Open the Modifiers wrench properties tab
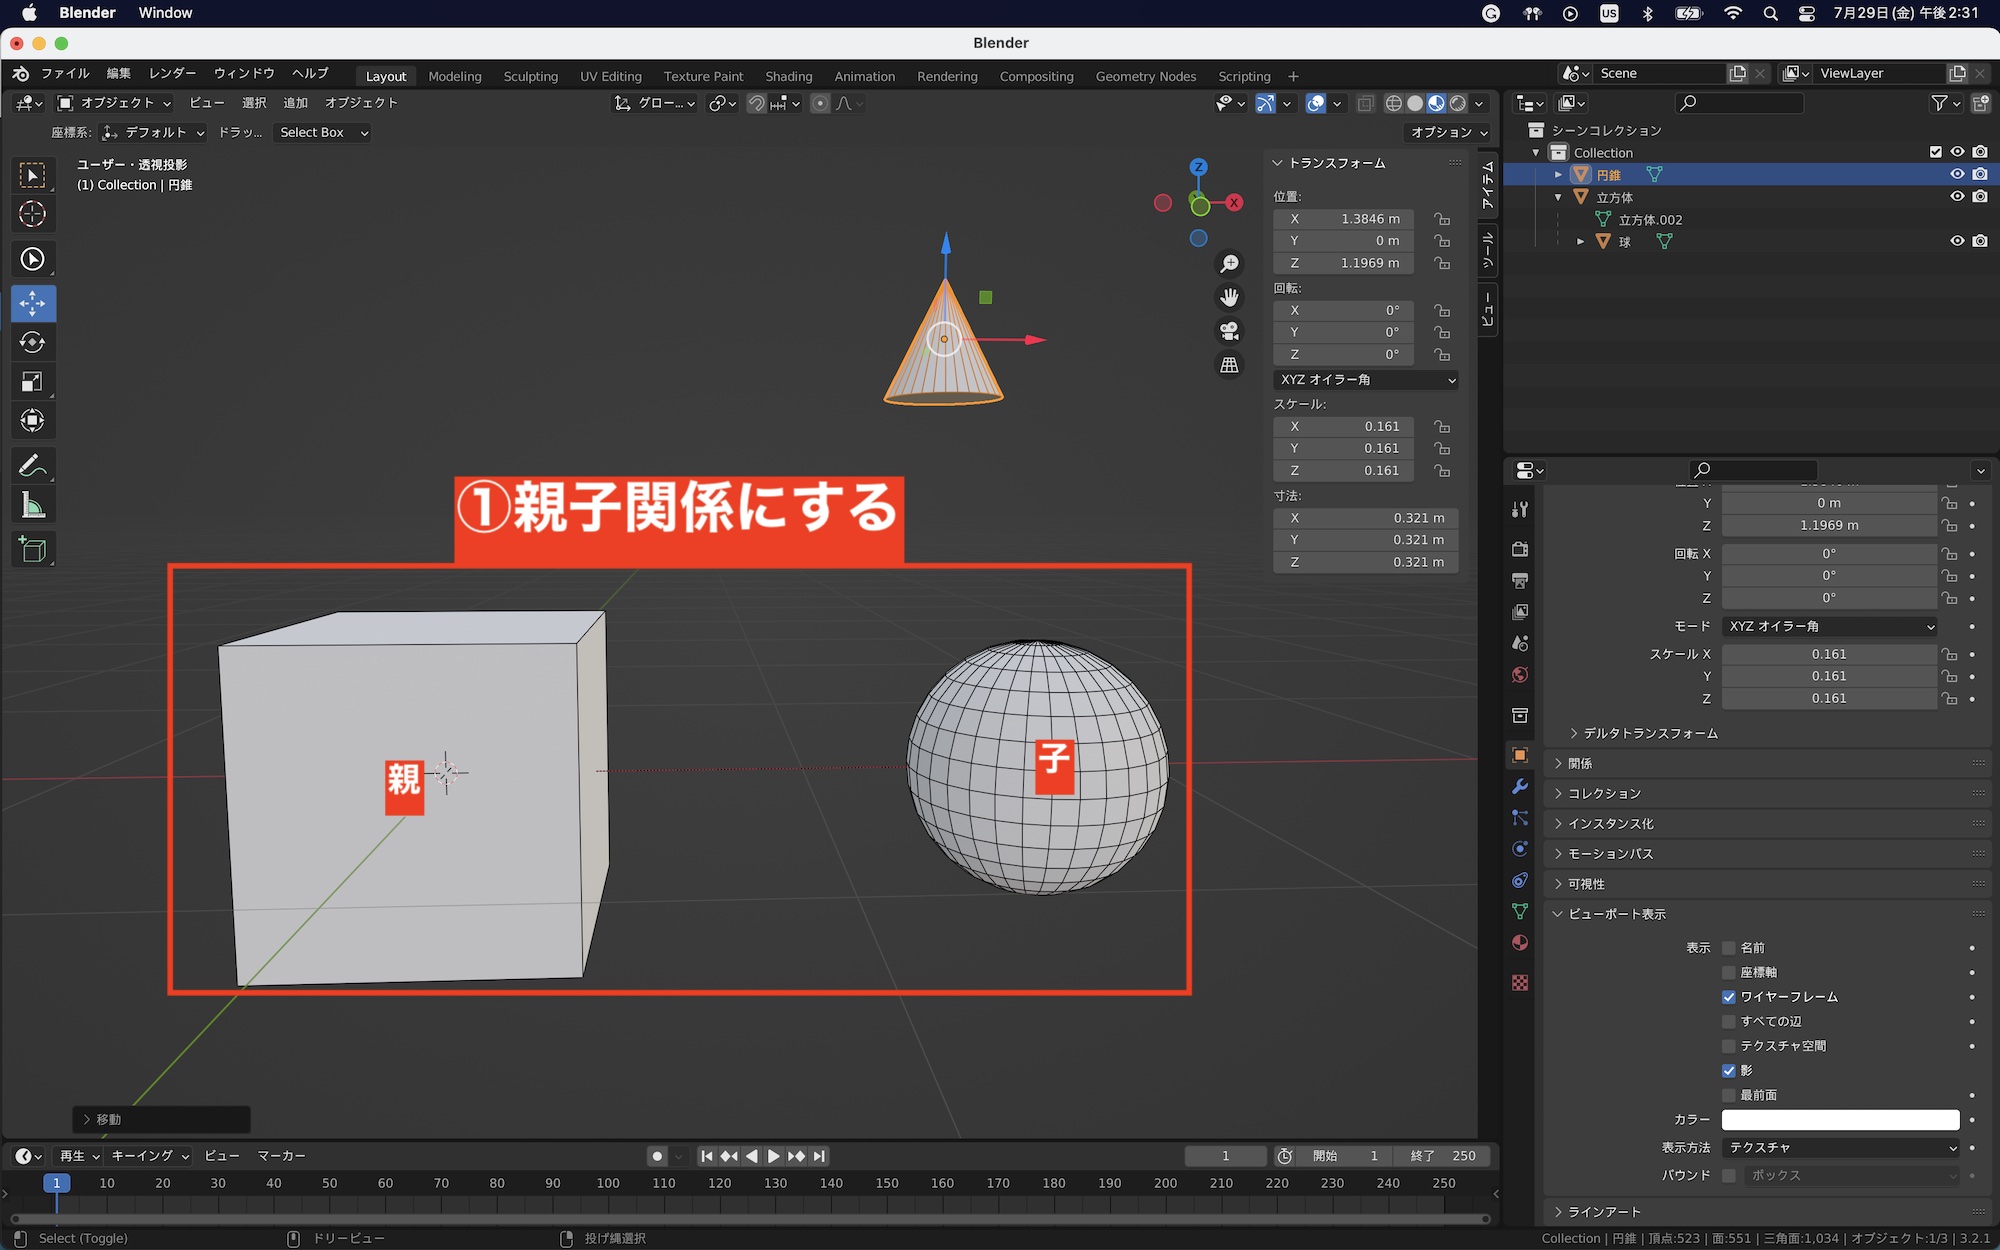Viewport: 2000px width, 1250px height. tap(1520, 787)
